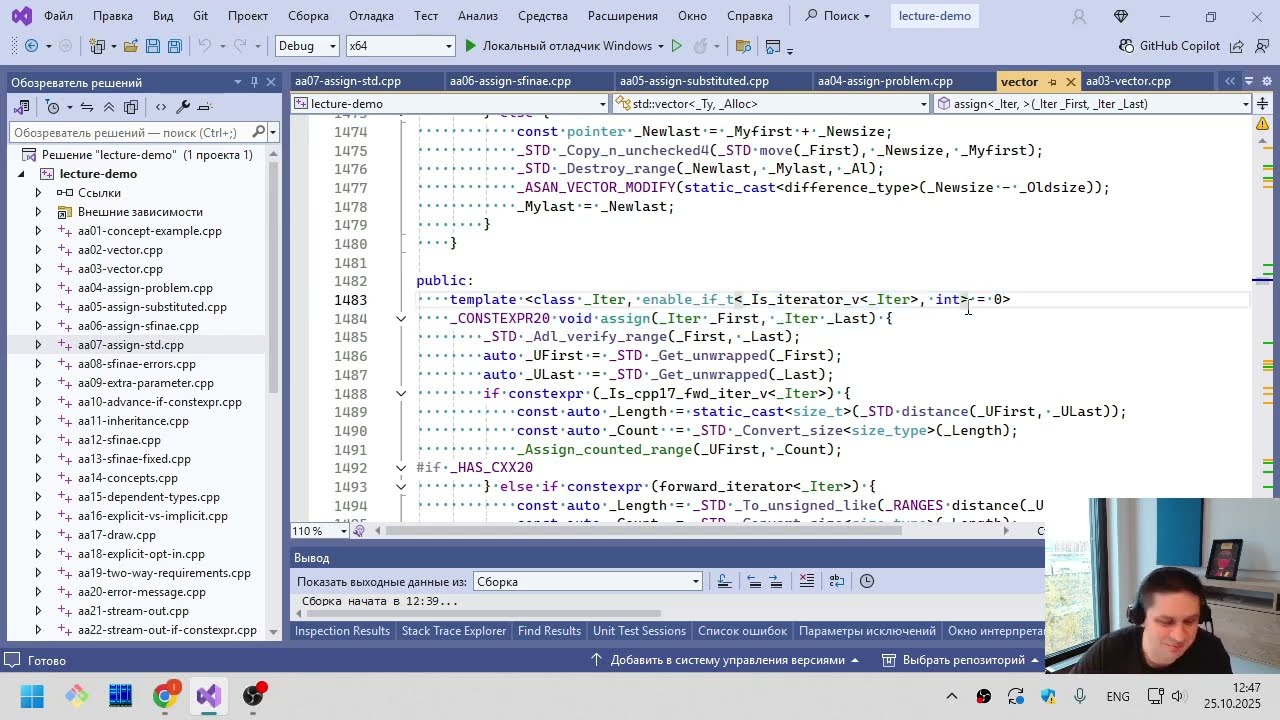Toggle the pin on the vector tab

pos(1051,82)
